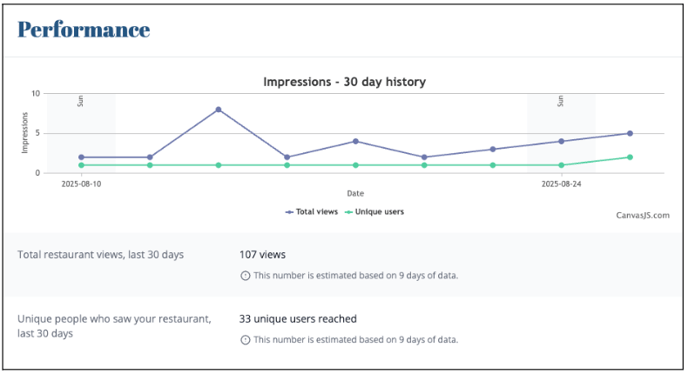Click the Total views point on 2025-08-24
This screenshot has width=688, height=374.
[561, 141]
